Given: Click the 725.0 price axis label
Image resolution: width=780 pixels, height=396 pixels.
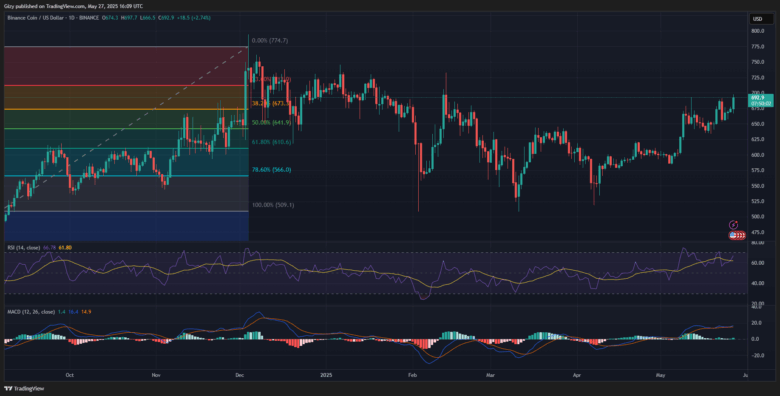Looking at the screenshot, I should (759, 78).
